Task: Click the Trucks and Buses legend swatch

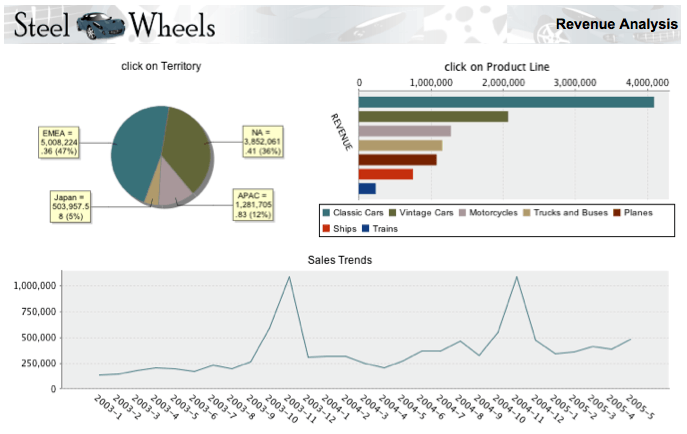Action: click(527, 213)
